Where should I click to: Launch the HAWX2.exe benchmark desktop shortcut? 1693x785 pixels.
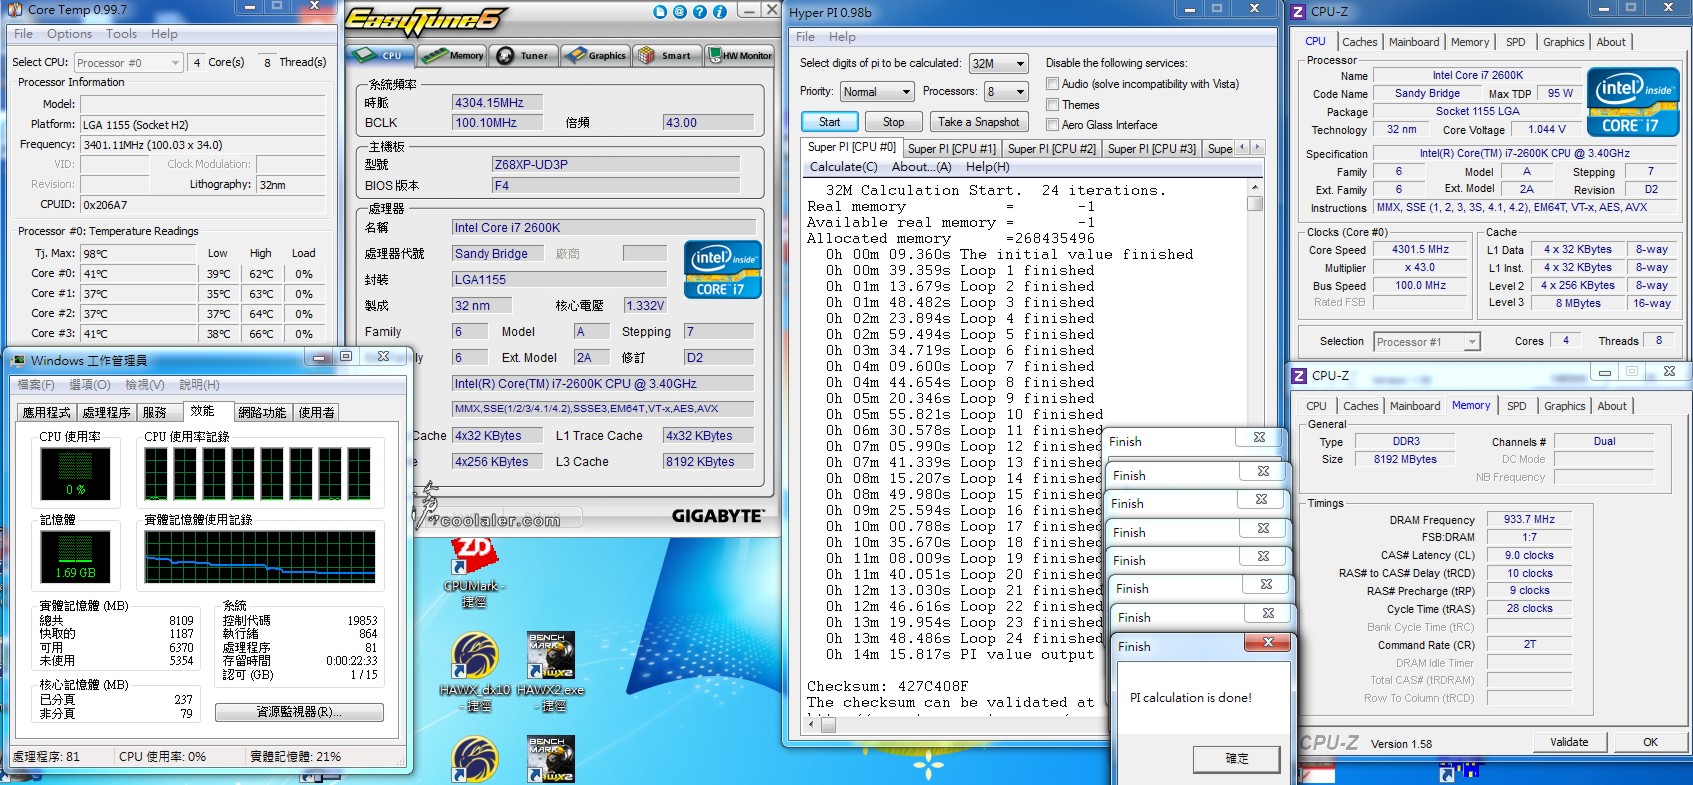(x=551, y=671)
